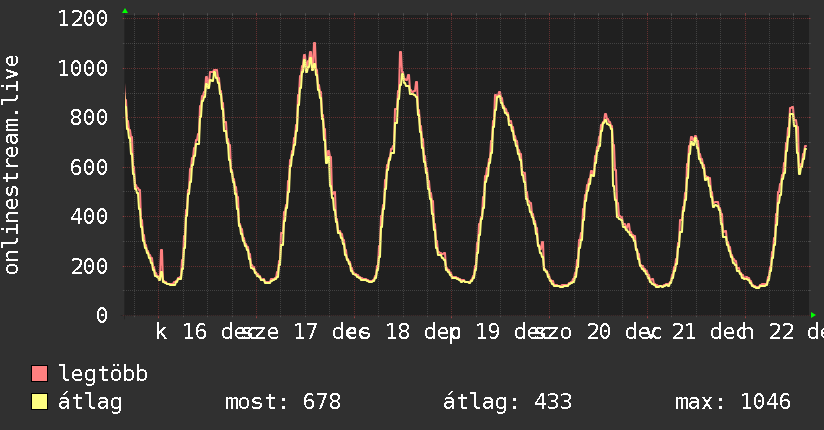The width and height of the screenshot is (824, 430).
Task: Click the 'átlag: 433' average value
Action: pos(507,402)
